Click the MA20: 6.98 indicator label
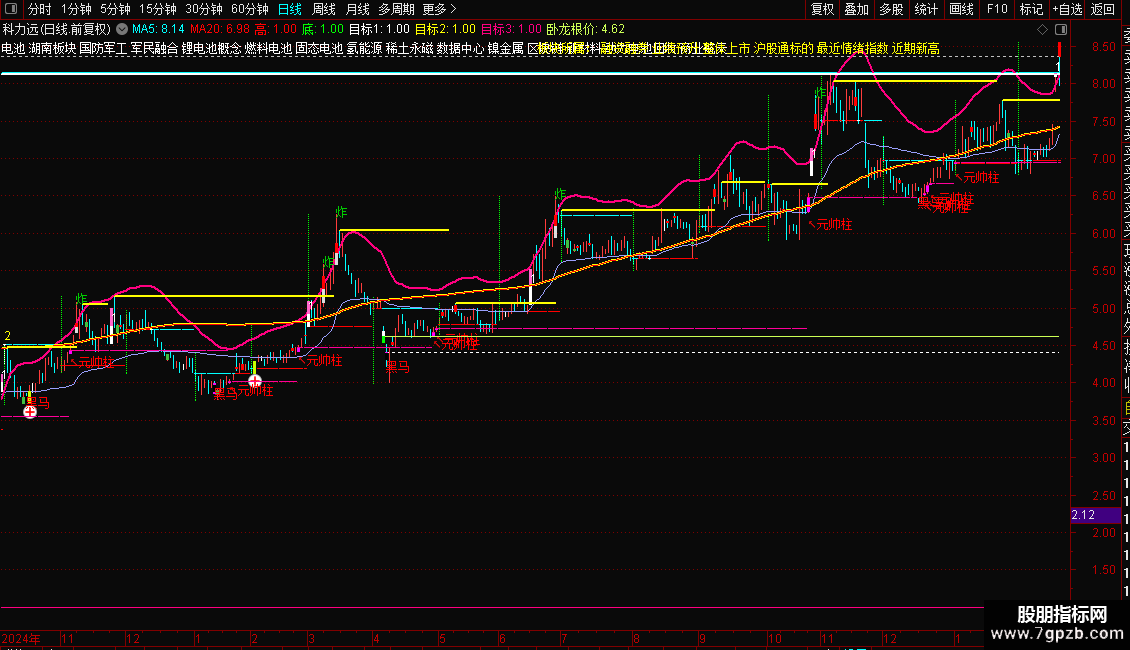This screenshot has width=1130, height=650. tap(220, 29)
